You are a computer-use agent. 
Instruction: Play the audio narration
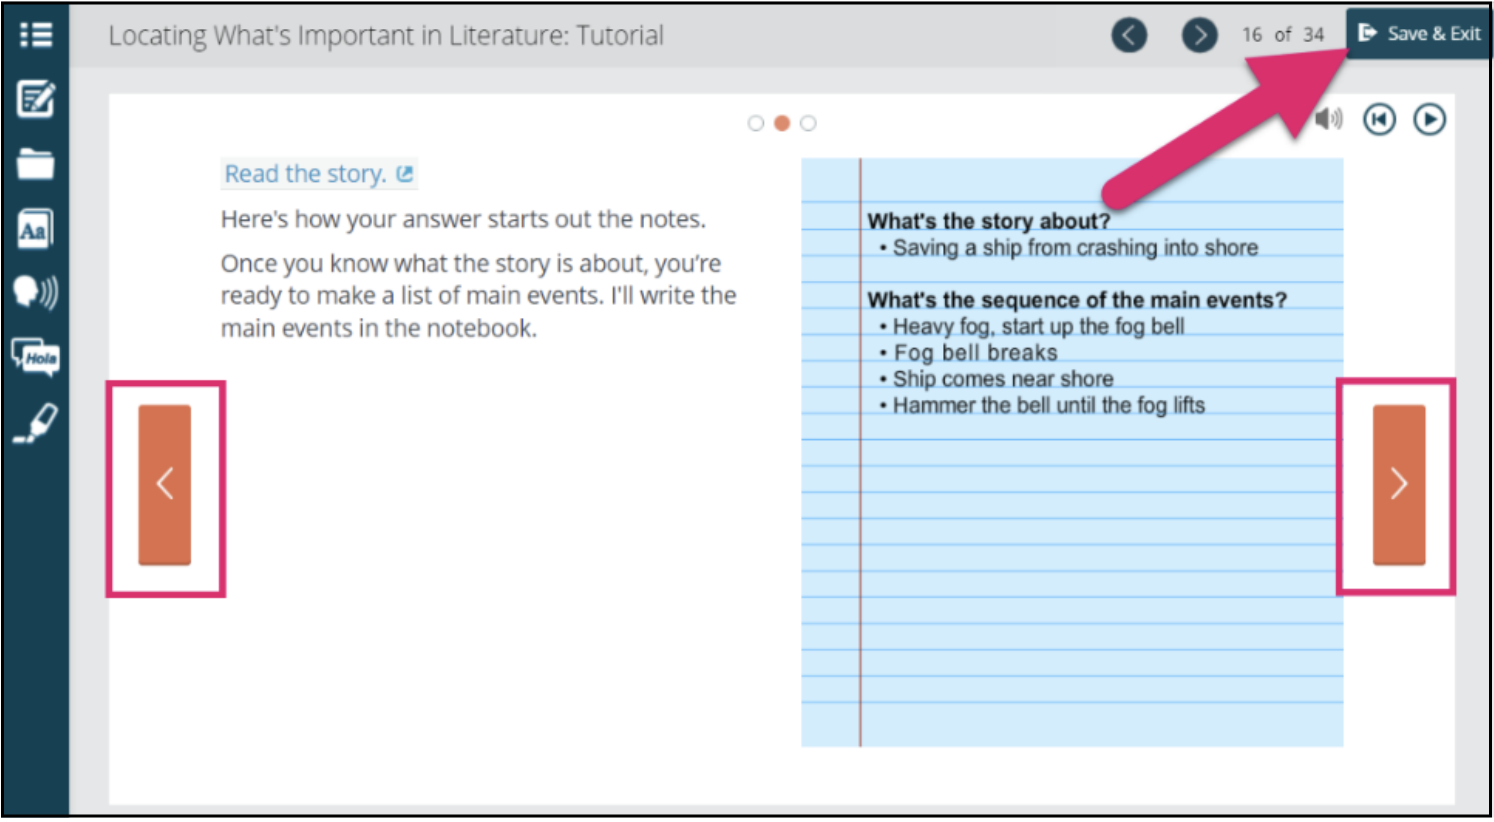tap(1429, 120)
